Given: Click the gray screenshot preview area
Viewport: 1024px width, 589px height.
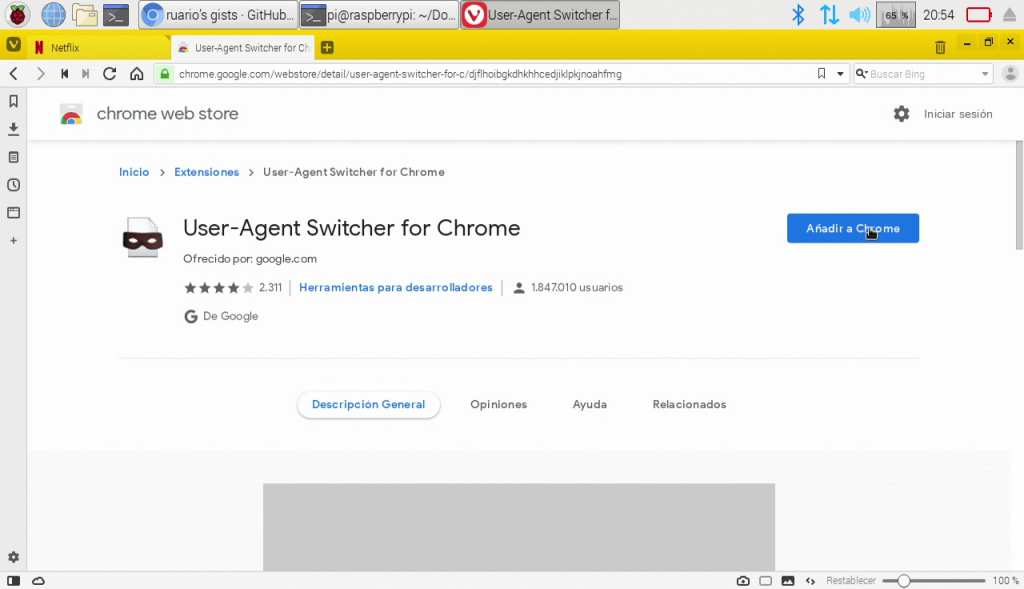Looking at the screenshot, I should pos(519,527).
